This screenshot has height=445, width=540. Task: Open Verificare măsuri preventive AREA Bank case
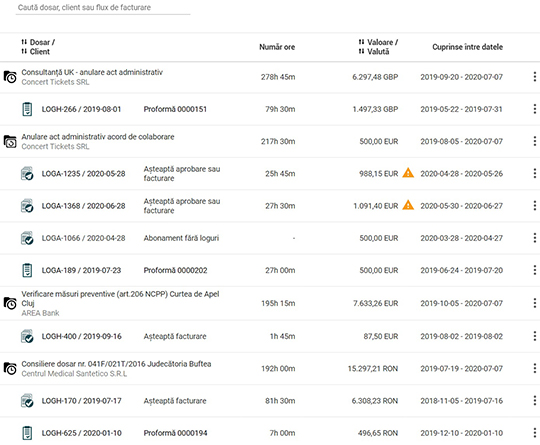(x=120, y=299)
